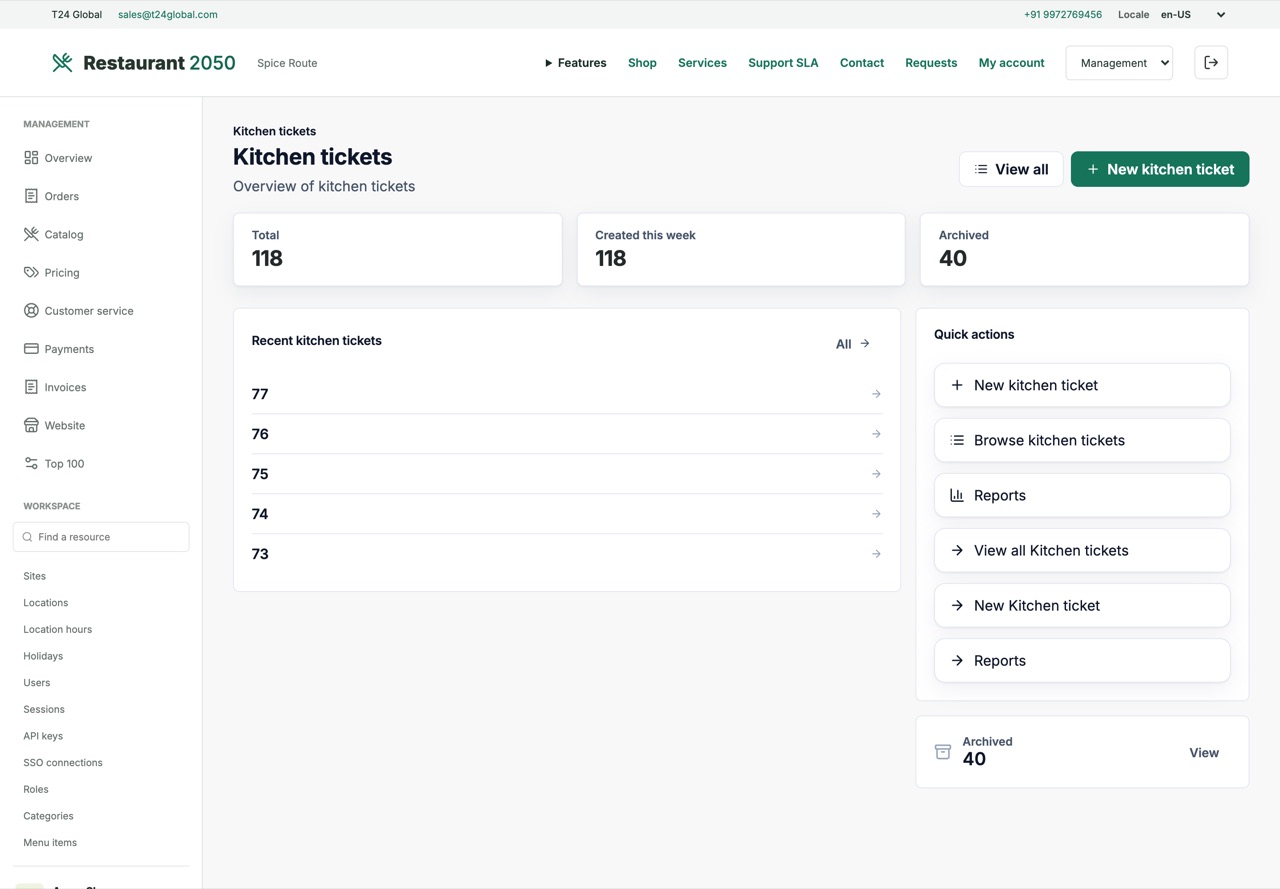
Task: Click the Payments card icon
Action: (x=31, y=349)
